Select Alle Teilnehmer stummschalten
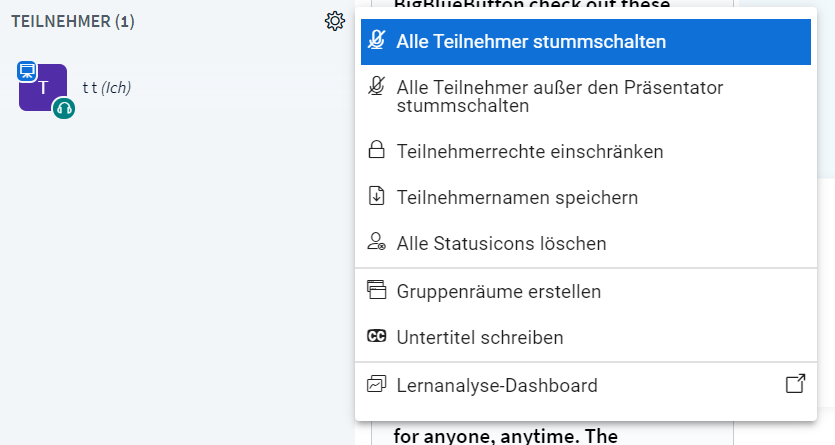The width and height of the screenshot is (835, 445). pyautogui.click(x=586, y=42)
